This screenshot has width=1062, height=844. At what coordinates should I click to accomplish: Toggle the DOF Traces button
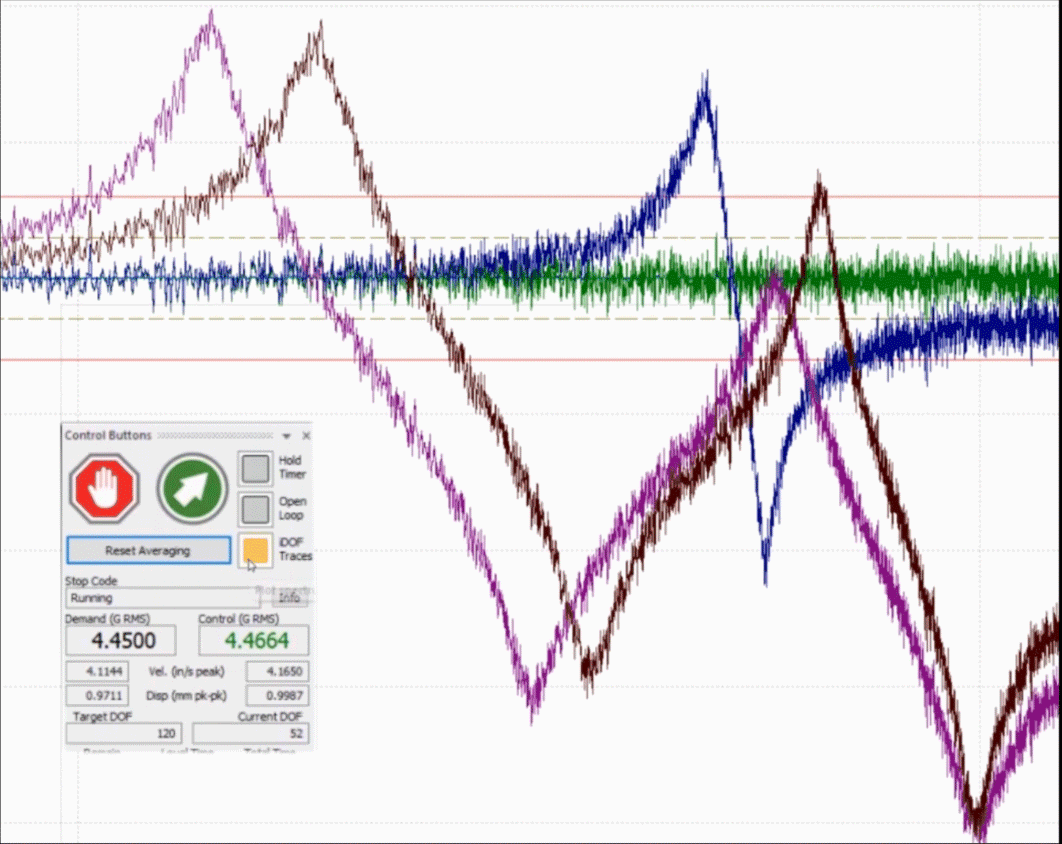[x=255, y=549]
